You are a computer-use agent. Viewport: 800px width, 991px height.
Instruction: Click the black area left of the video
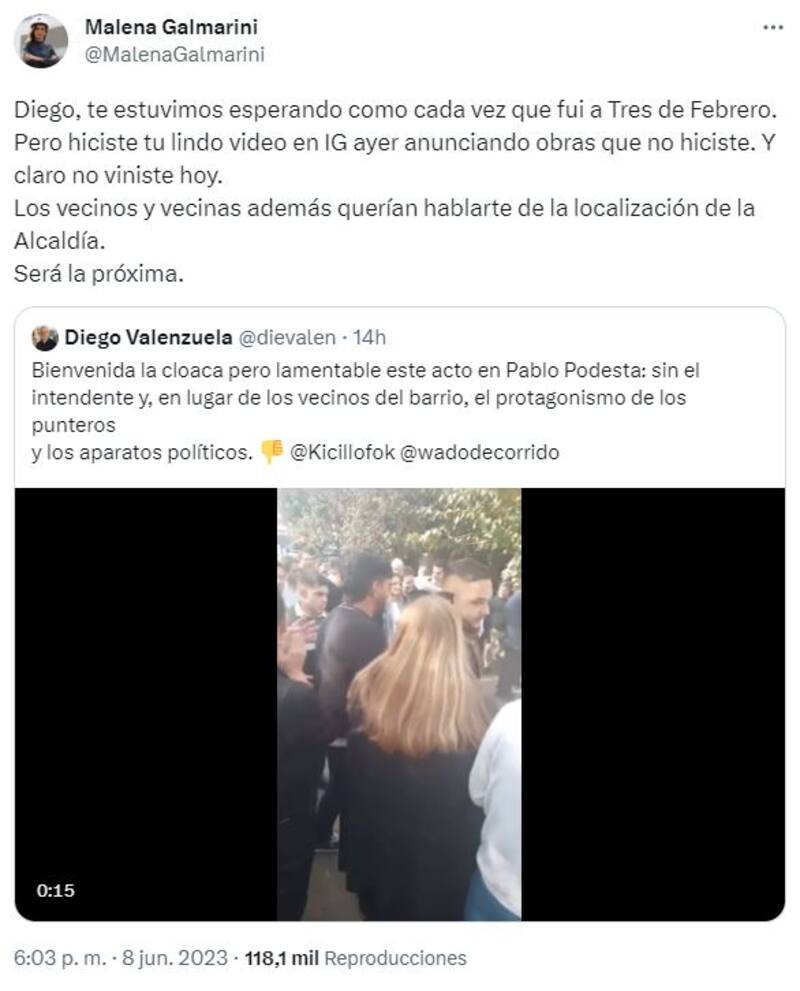pos(146,704)
